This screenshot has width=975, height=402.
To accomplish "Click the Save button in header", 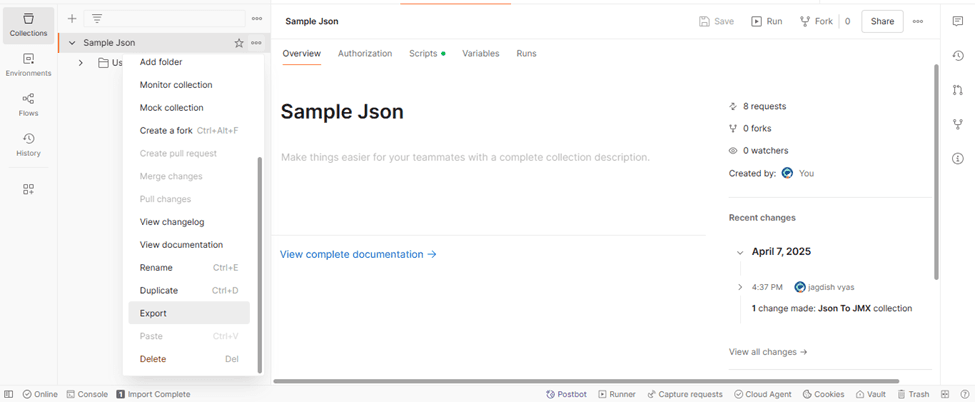I will (x=716, y=21).
